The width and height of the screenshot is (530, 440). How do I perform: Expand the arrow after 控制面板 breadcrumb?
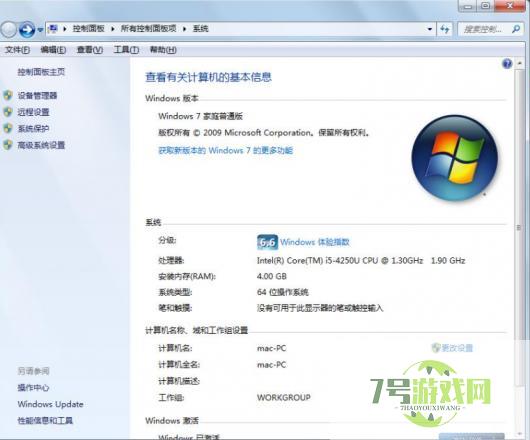113,29
